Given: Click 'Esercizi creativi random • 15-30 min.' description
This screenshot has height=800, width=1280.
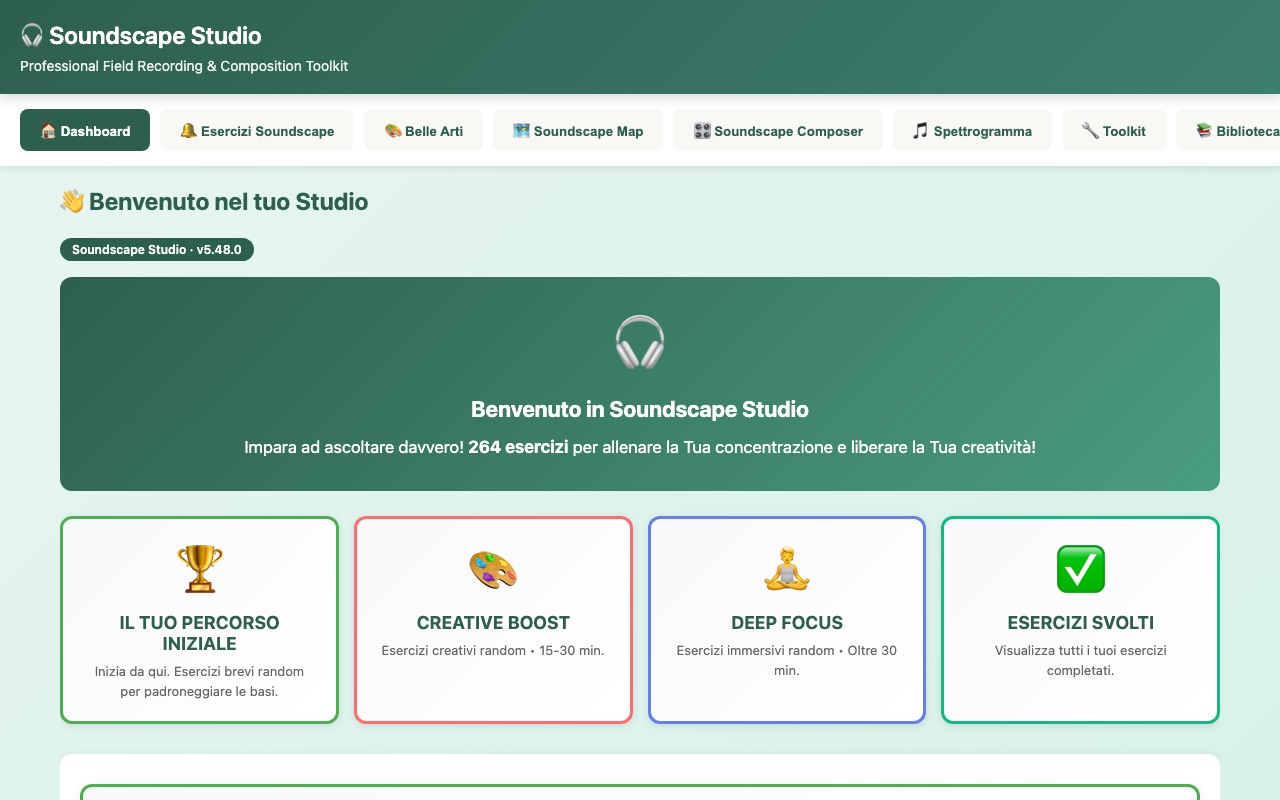Looking at the screenshot, I should tap(493, 650).
